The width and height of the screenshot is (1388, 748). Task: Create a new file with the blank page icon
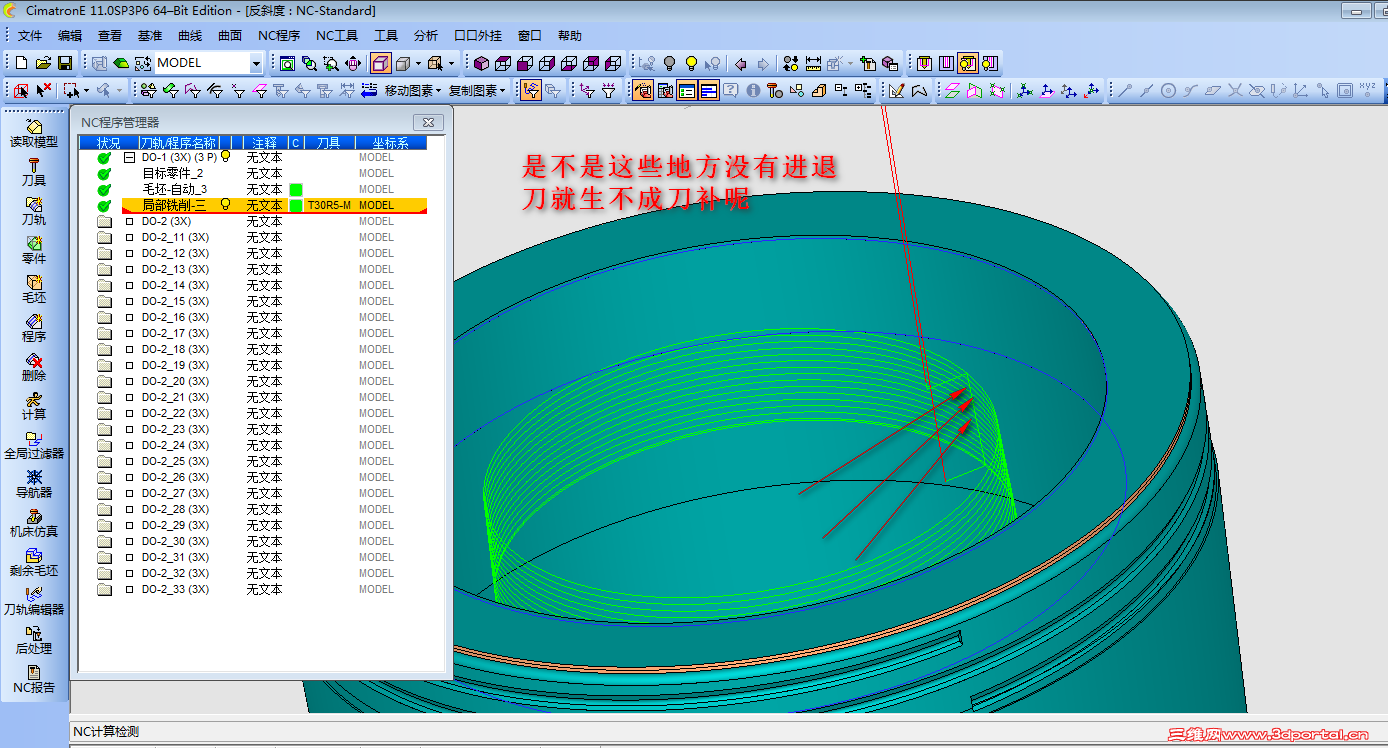pyautogui.click(x=22, y=63)
